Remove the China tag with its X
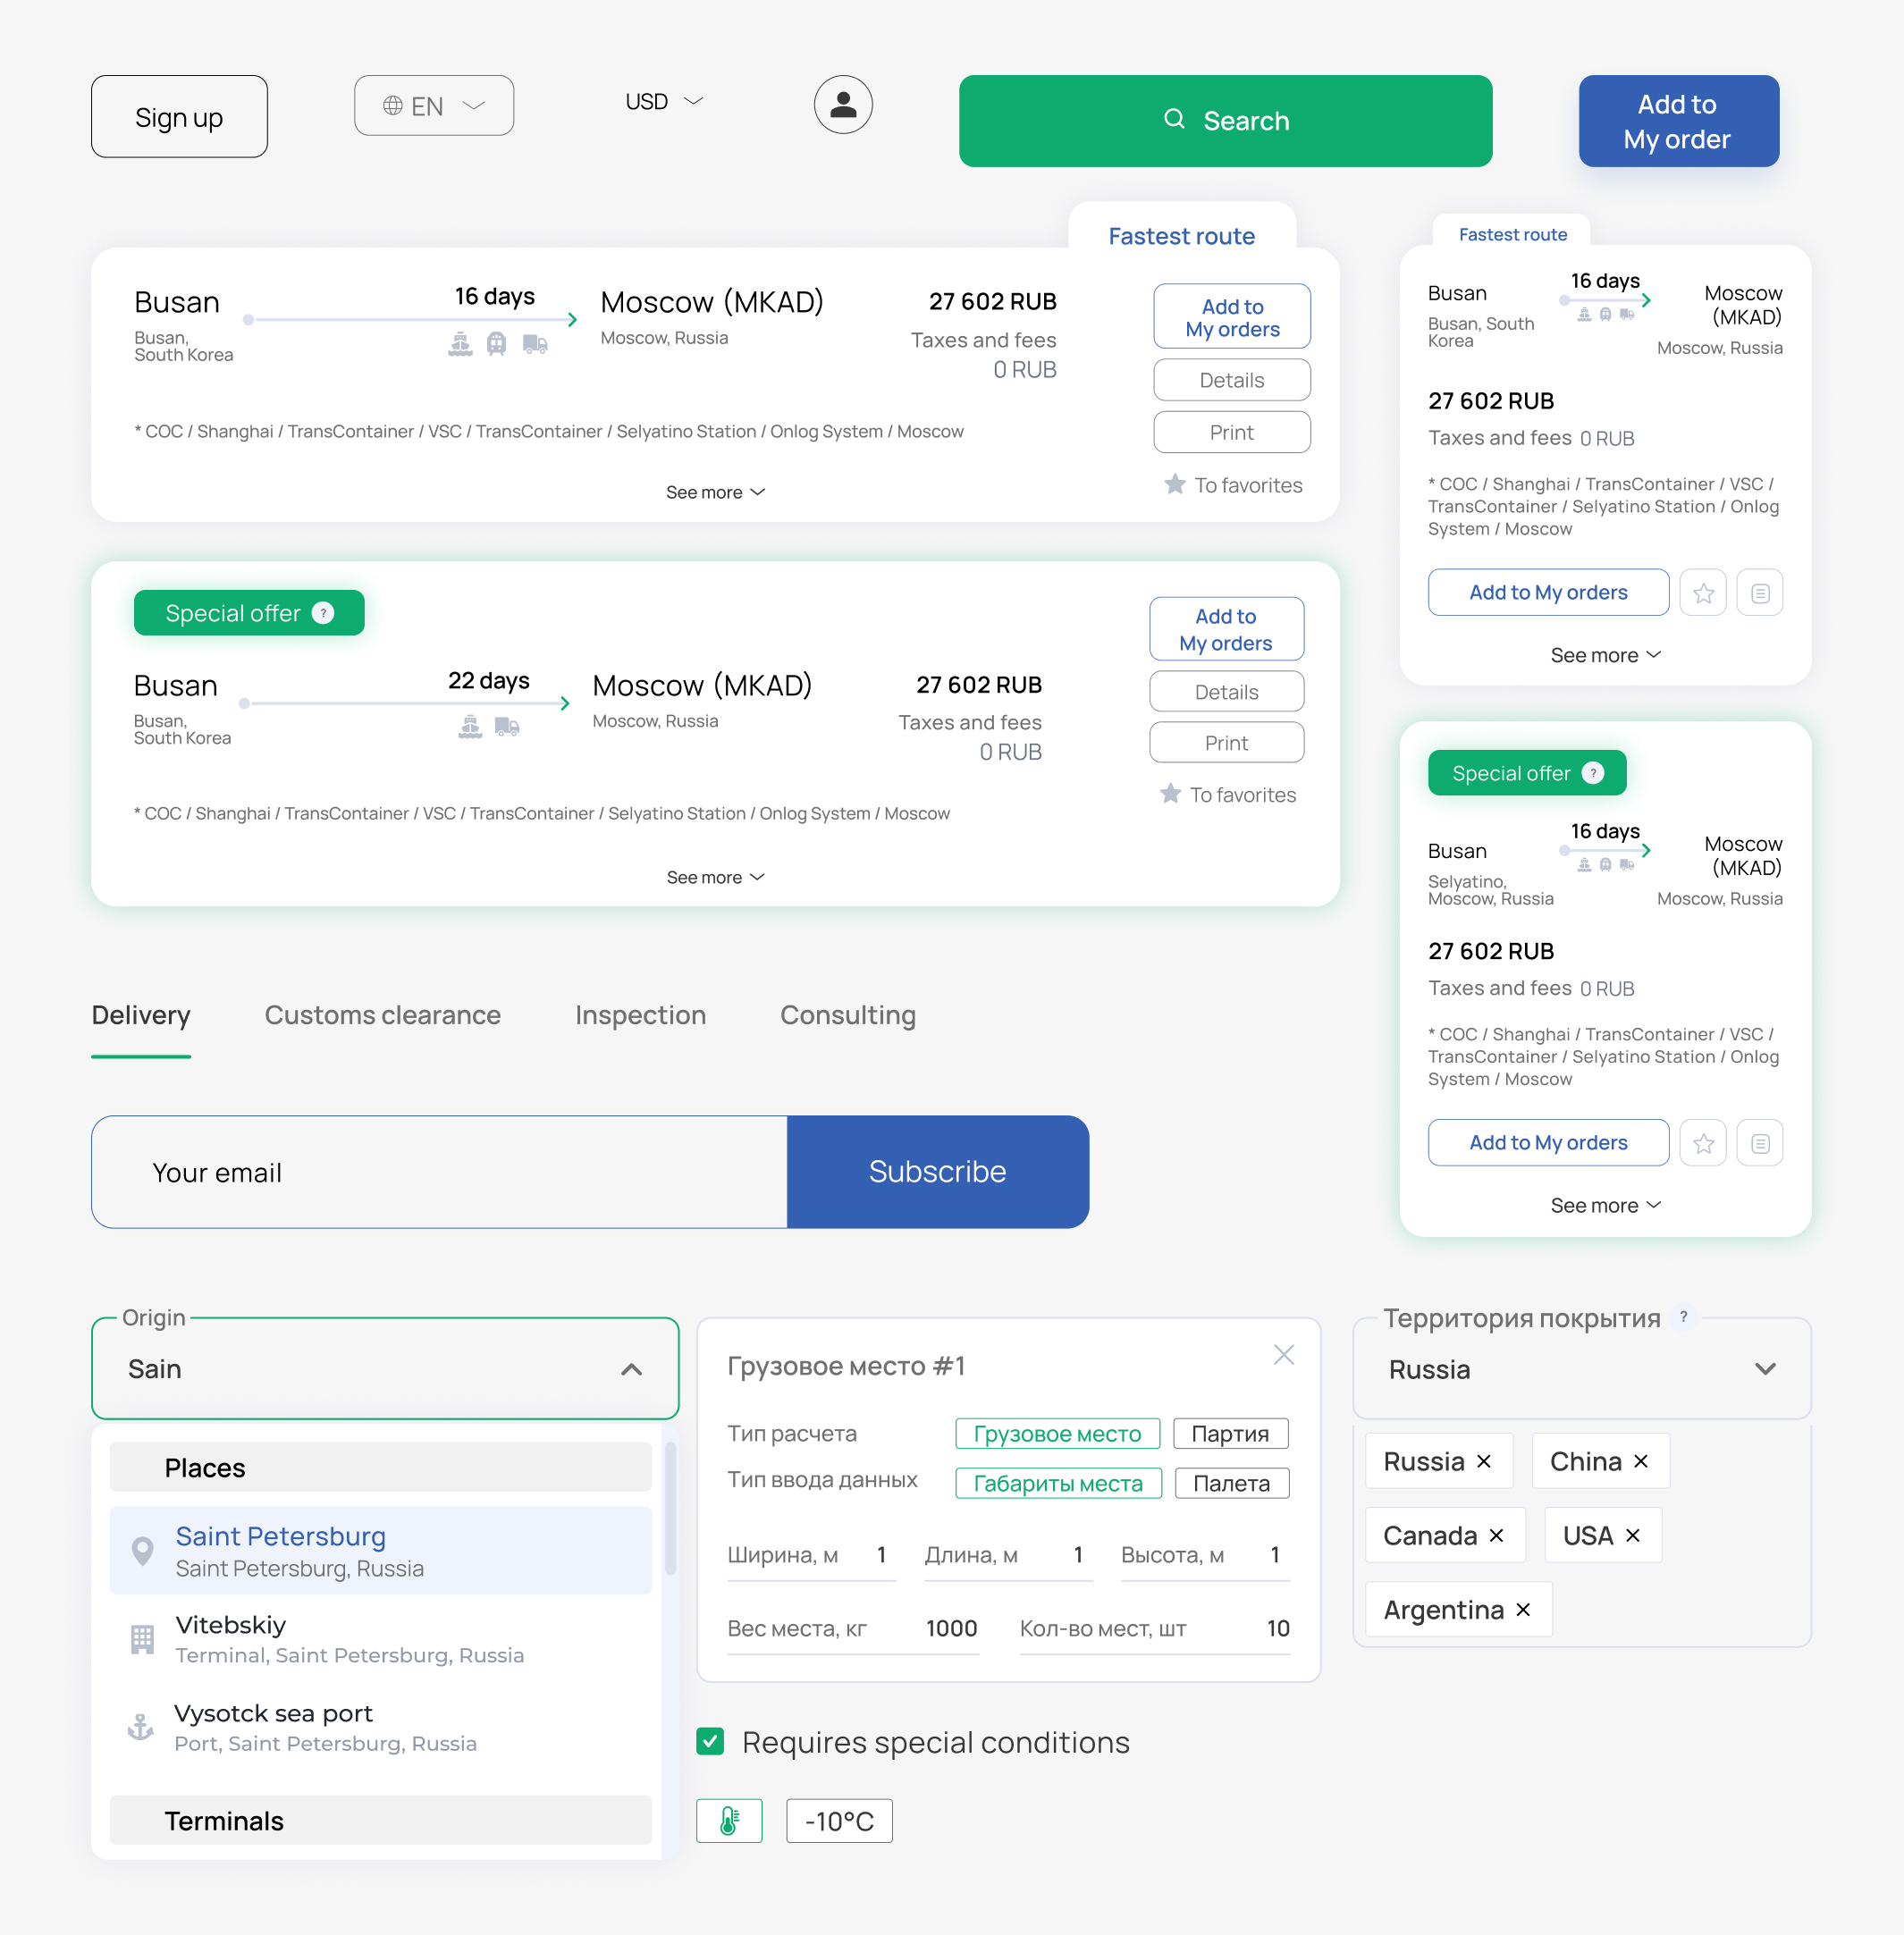 (x=1641, y=1461)
